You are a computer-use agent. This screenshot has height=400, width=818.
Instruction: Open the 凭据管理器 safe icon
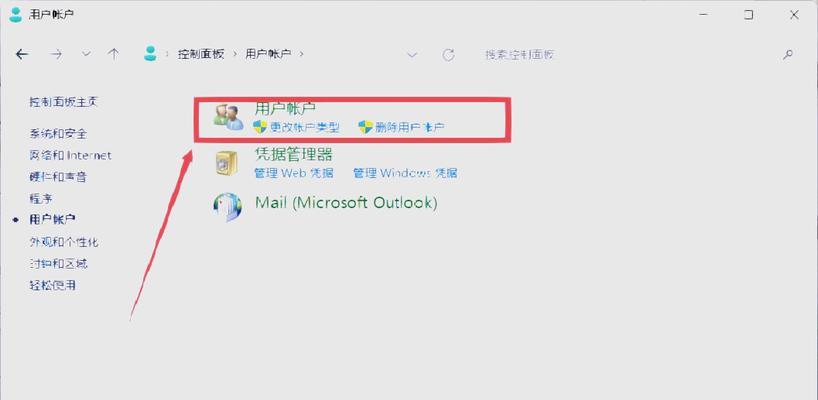(x=226, y=163)
